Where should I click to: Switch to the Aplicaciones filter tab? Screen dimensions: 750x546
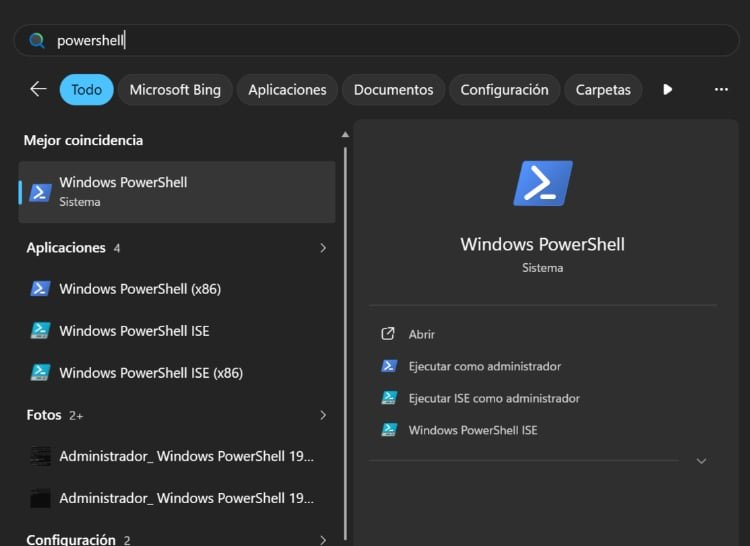(x=287, y=89)
